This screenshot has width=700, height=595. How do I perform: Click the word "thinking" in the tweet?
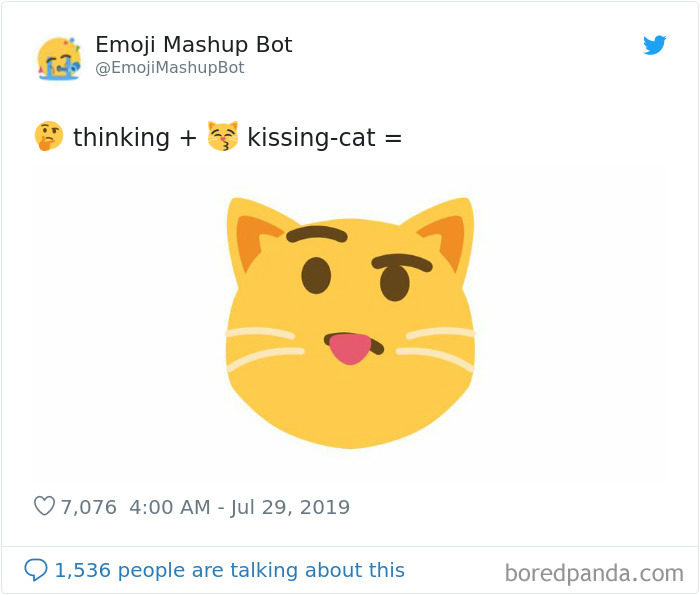click(121, 137)
